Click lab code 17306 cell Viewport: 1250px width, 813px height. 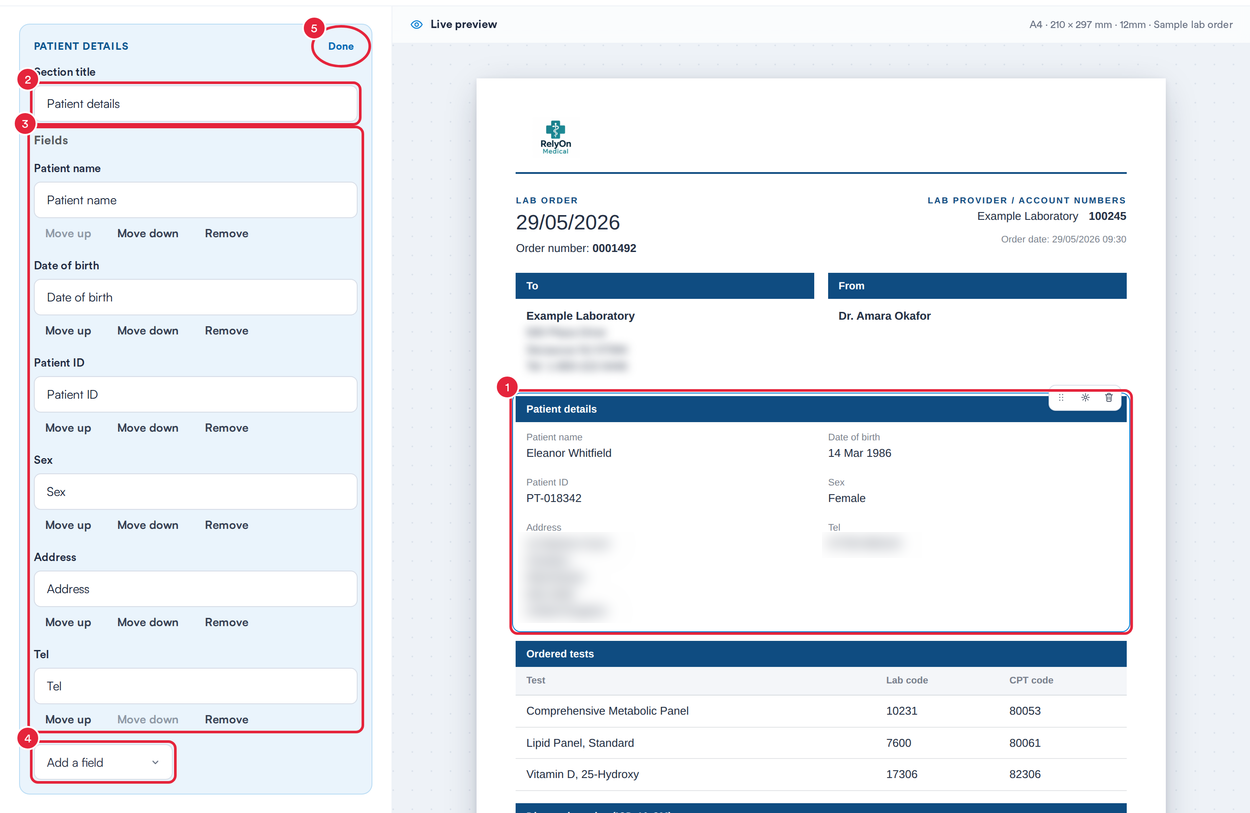click(x=901, y=774)
